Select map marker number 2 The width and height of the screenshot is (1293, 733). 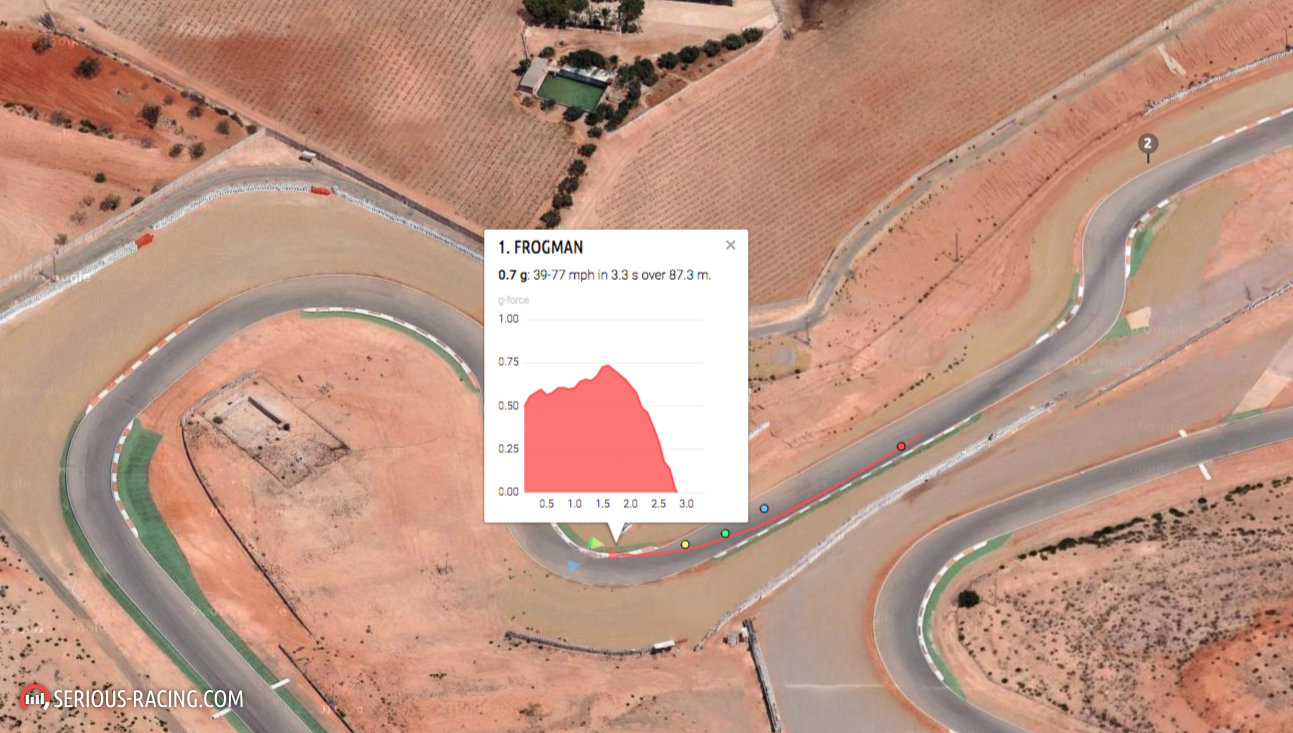(1148, 145)
